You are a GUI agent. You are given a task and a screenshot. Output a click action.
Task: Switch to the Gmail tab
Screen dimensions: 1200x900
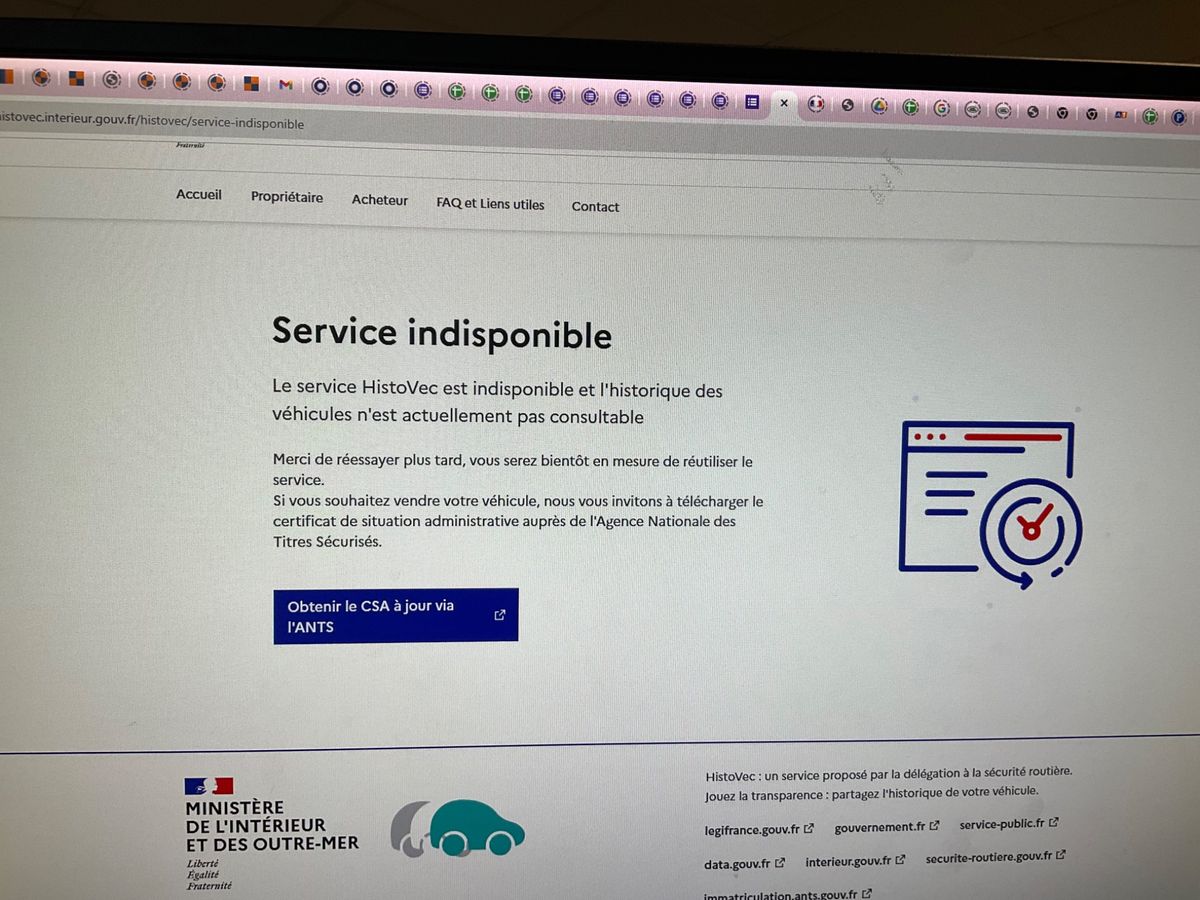pyautogui.click(x=285, y=85)
